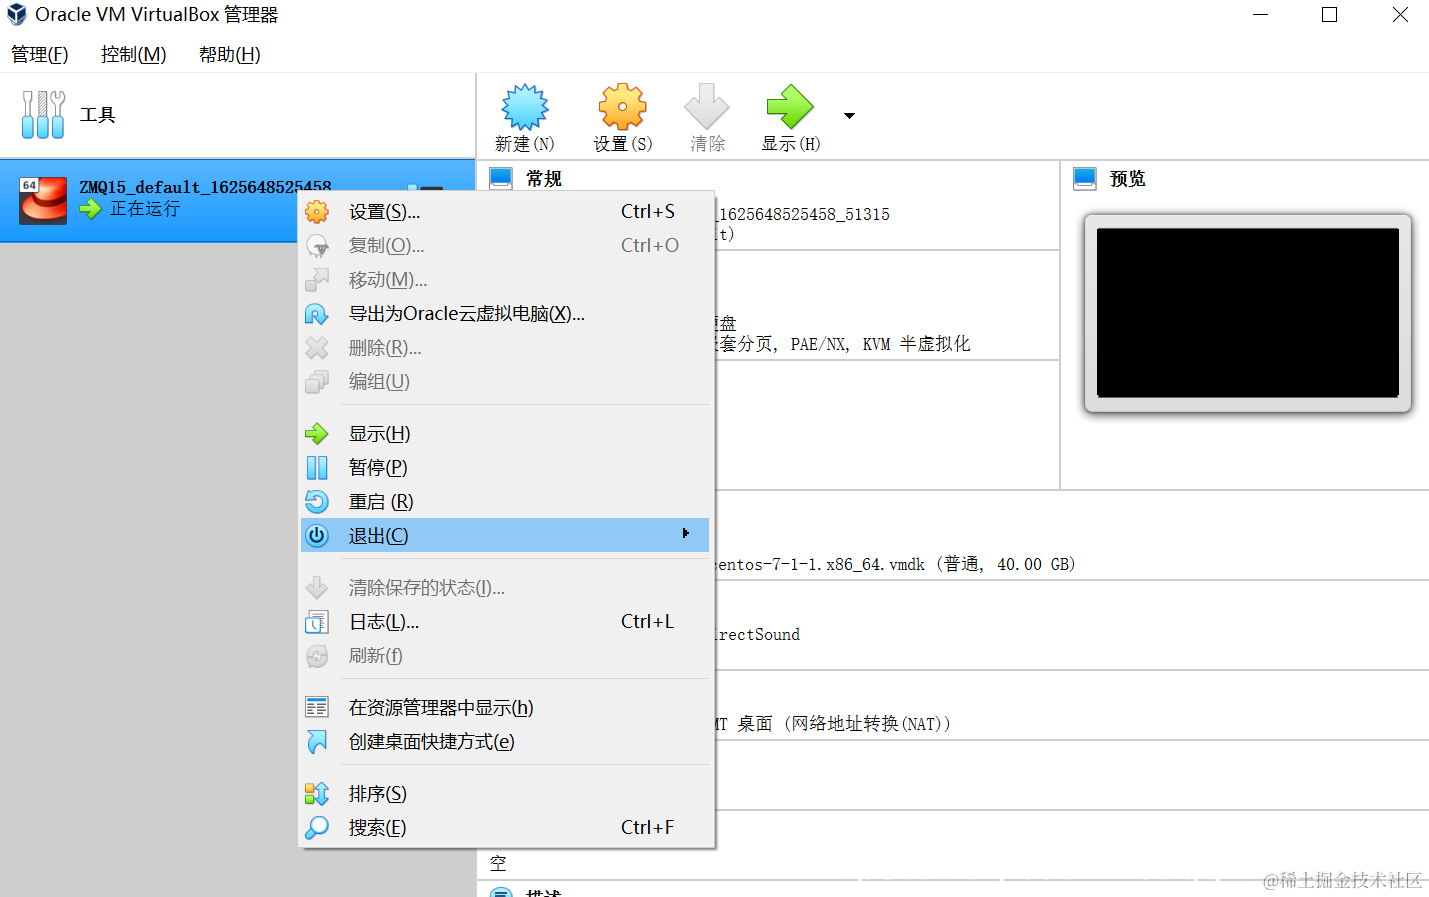Click the KVM 半虚拟化 text
This screenshot has height=897, width=1429.
tap(916, 344)
